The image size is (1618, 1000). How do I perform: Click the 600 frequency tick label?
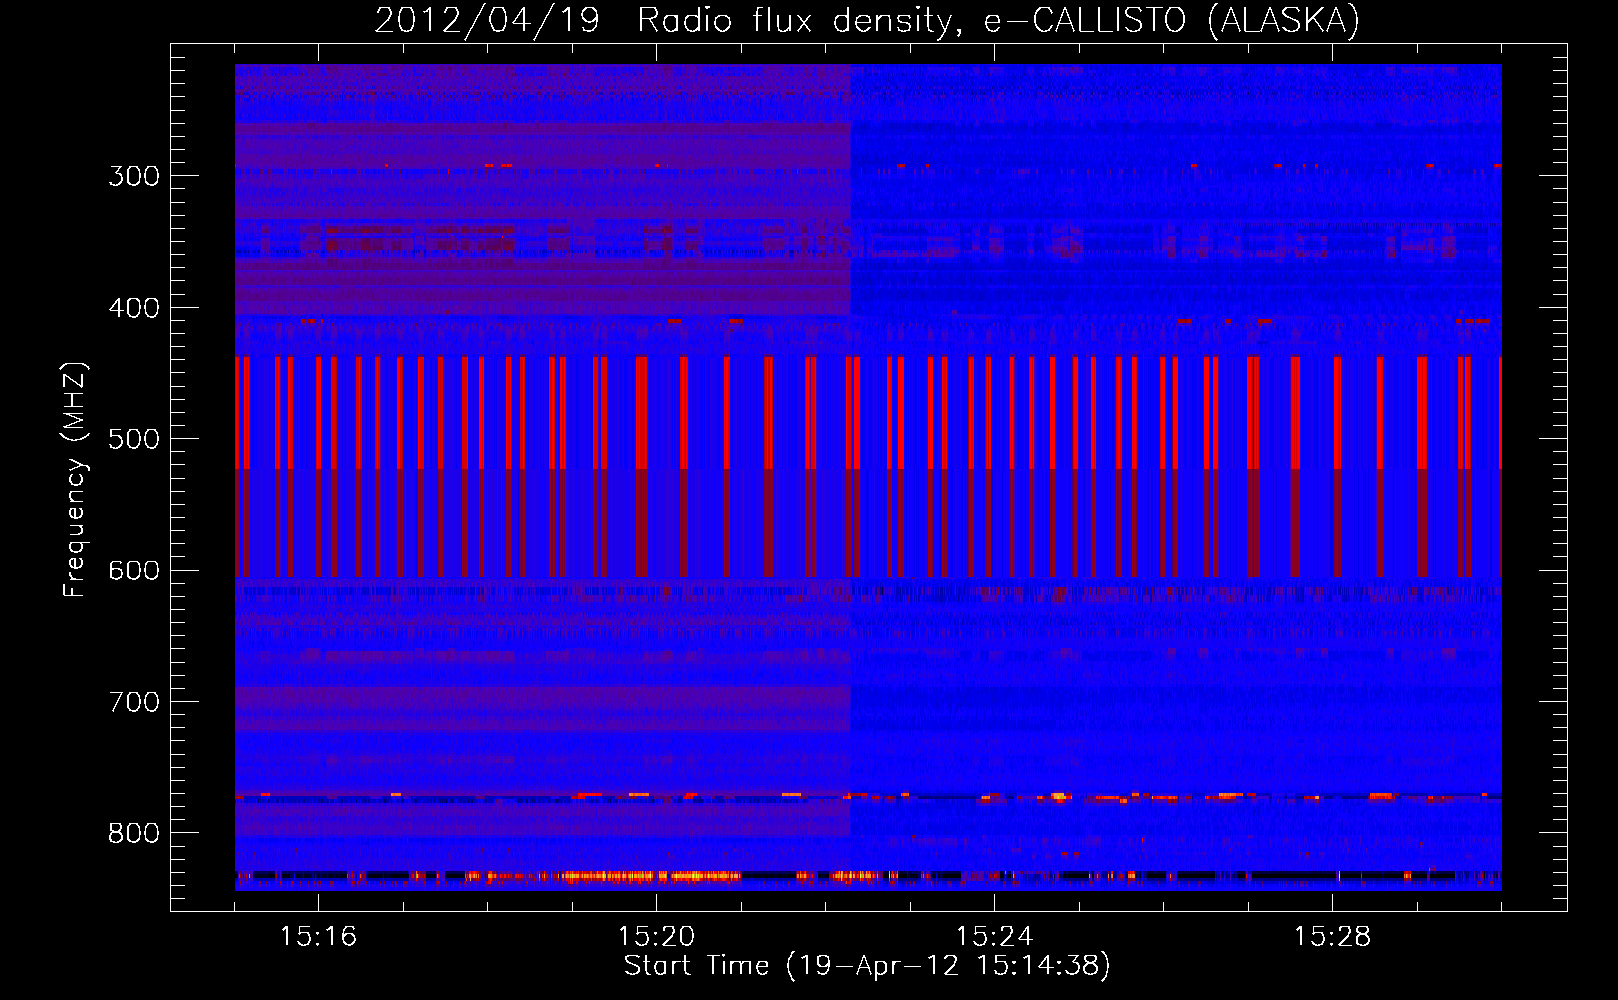(134, 571)
